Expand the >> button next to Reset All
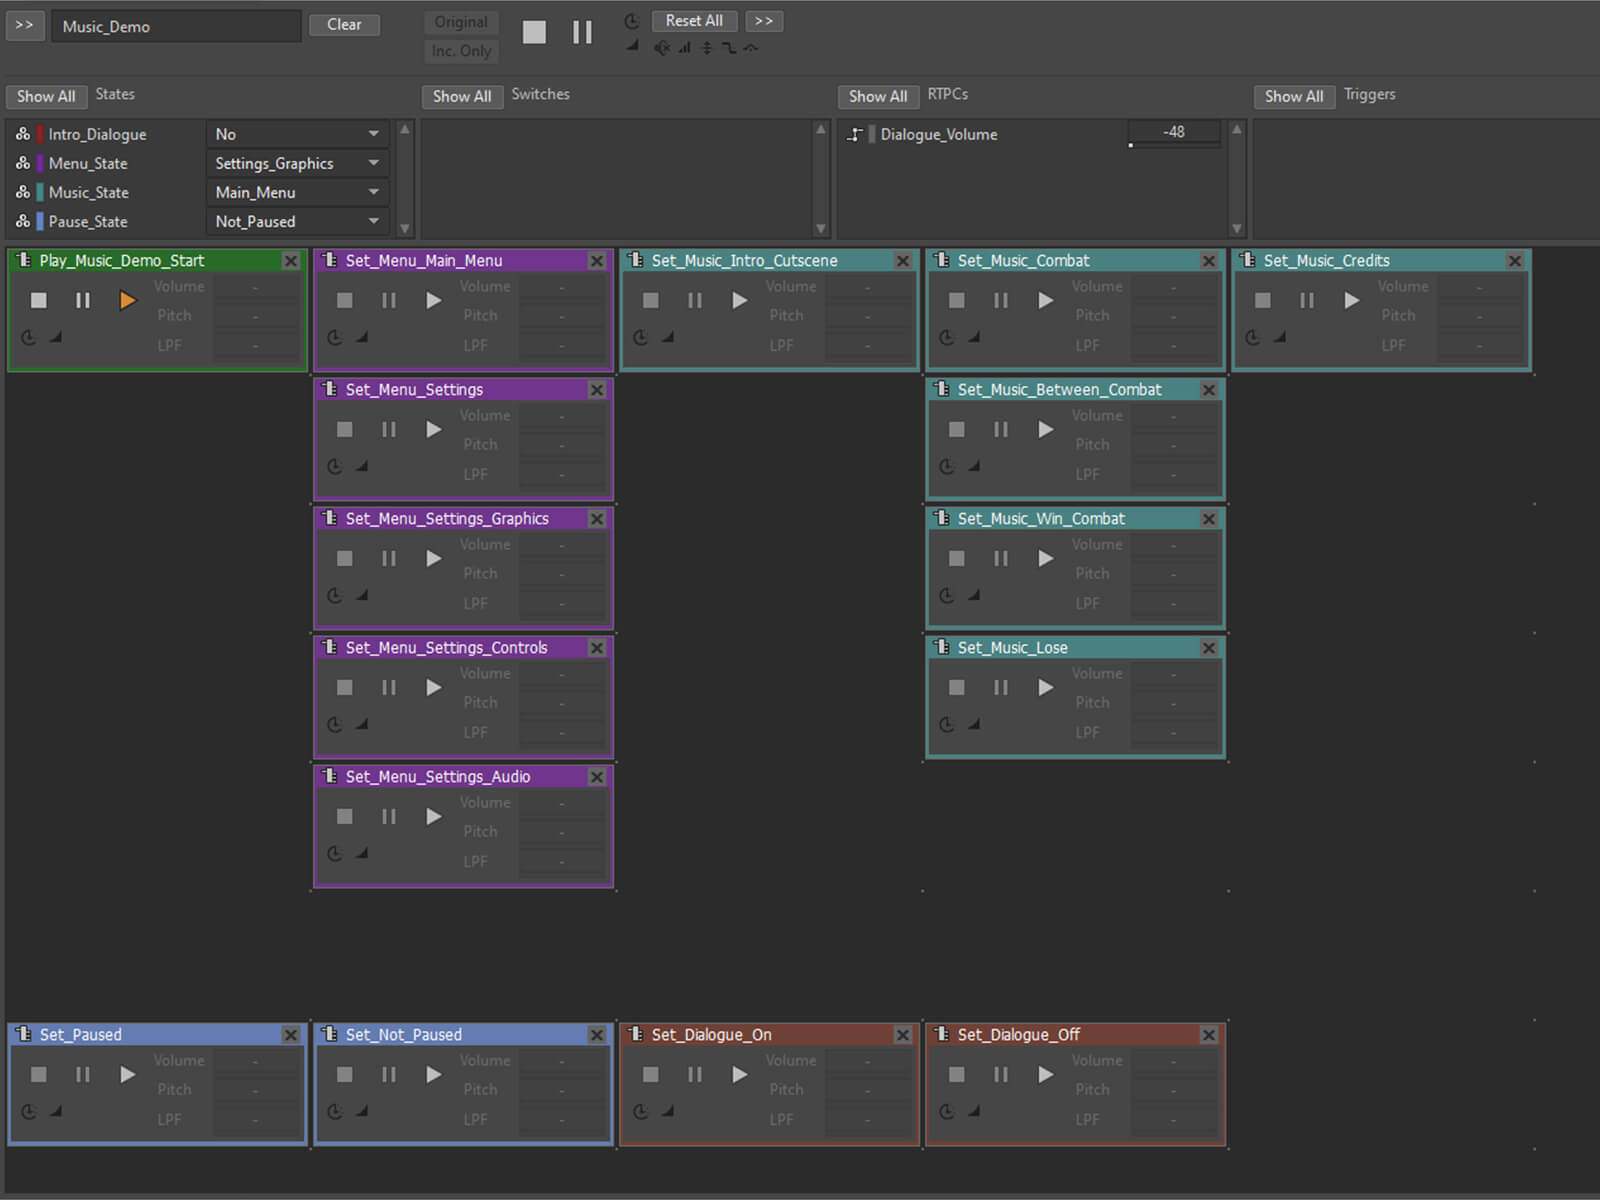 coord(764,21)
